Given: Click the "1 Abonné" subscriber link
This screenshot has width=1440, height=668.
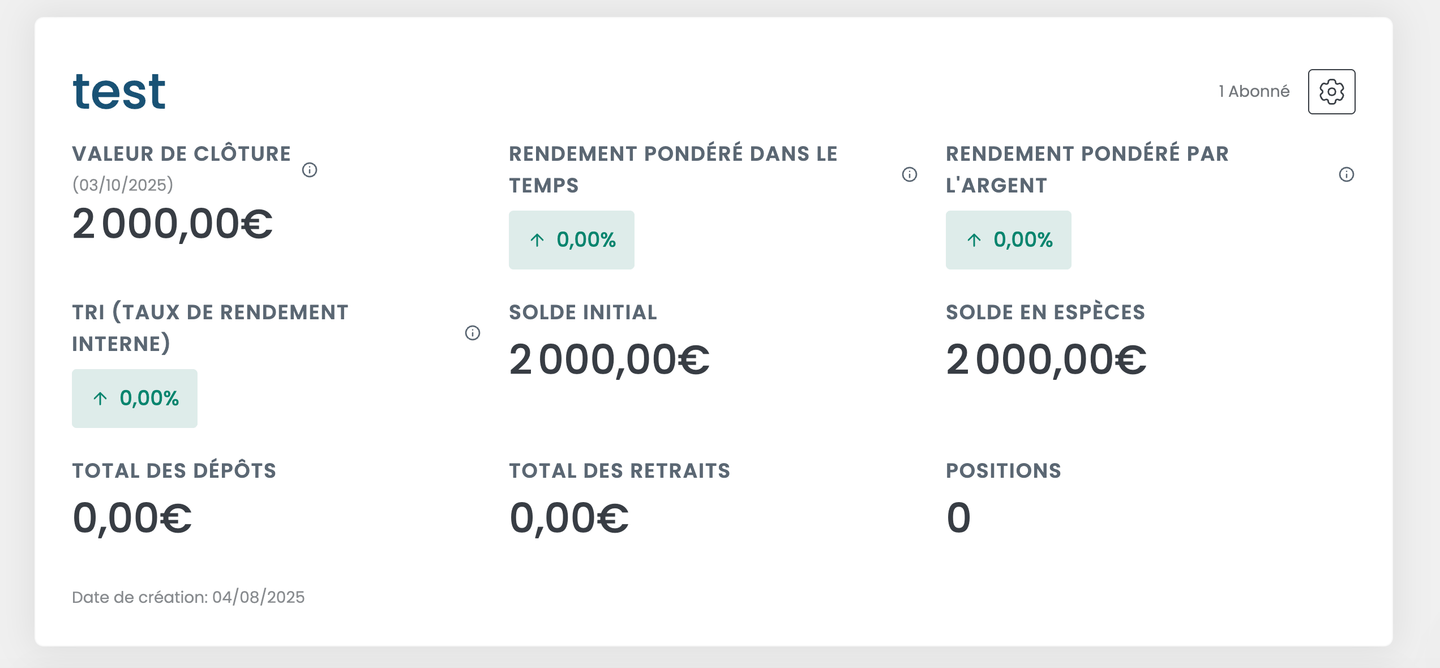Looking at the screenshot, I should click(1253, 92).
